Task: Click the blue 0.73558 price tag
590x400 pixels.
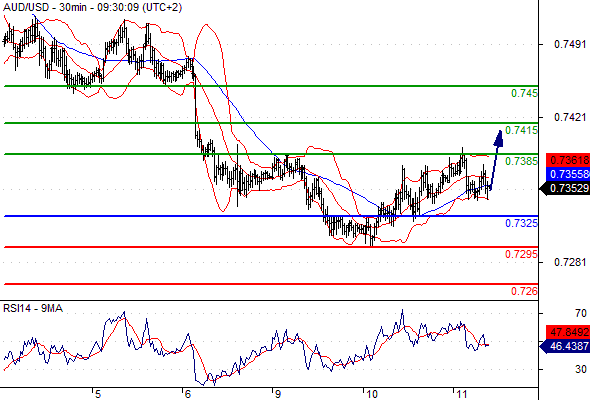Action: tap(568, 174)
